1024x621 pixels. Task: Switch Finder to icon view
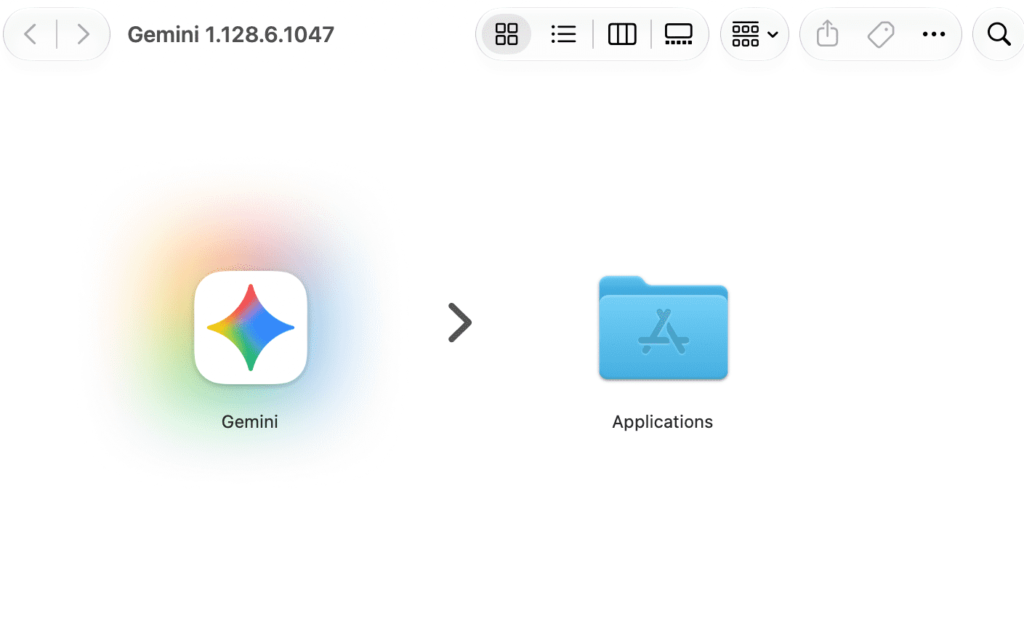point(506,34)
